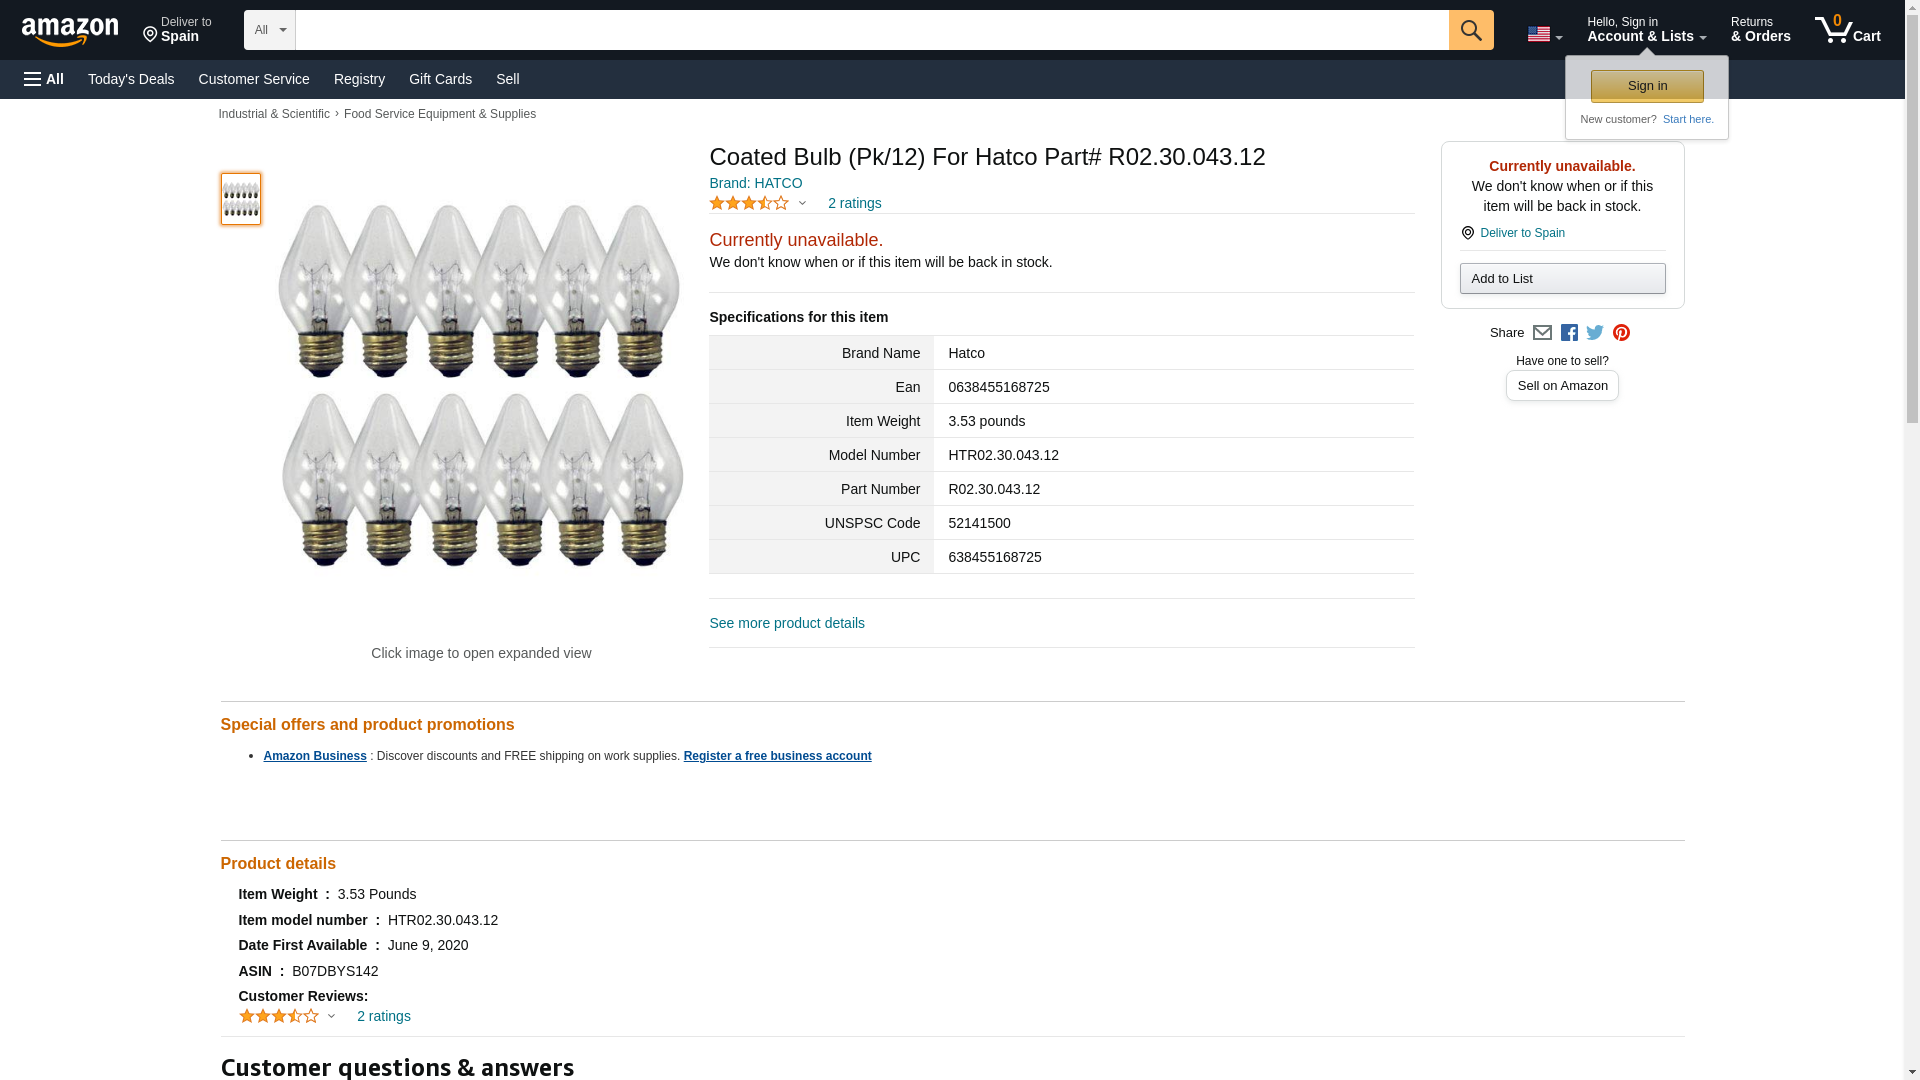Click the search magnifier button

[x=1470, y=30]
